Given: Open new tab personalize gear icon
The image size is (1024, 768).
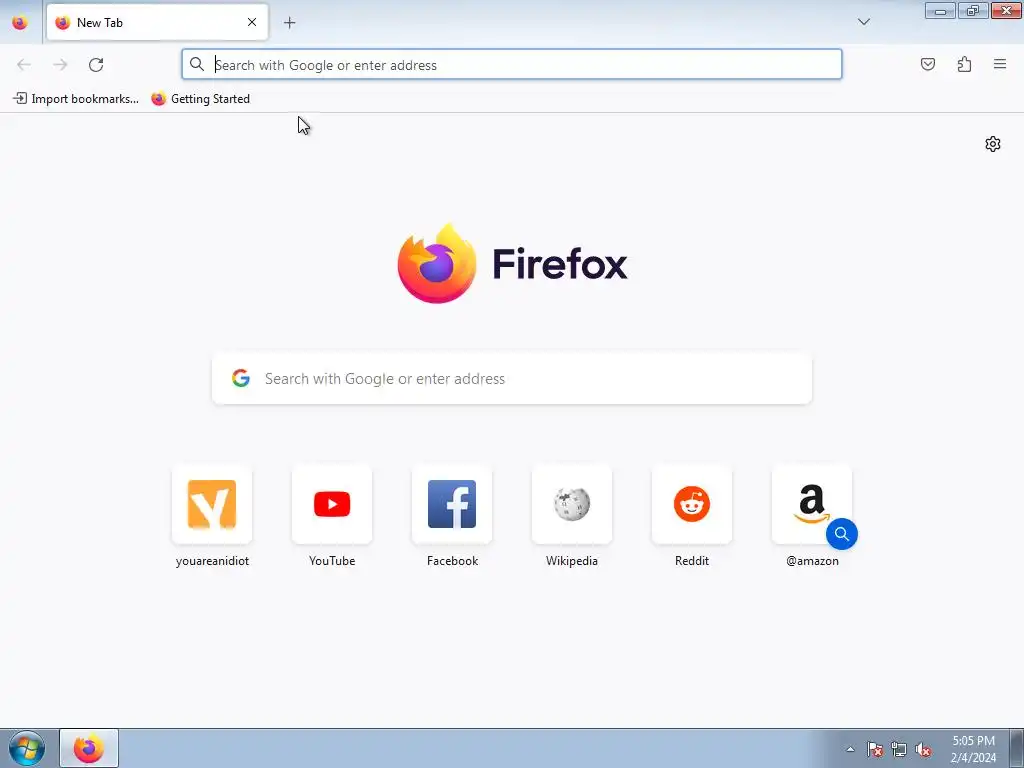Looking at the screenshot, I should pyautogui.click(x=993, y=144).
